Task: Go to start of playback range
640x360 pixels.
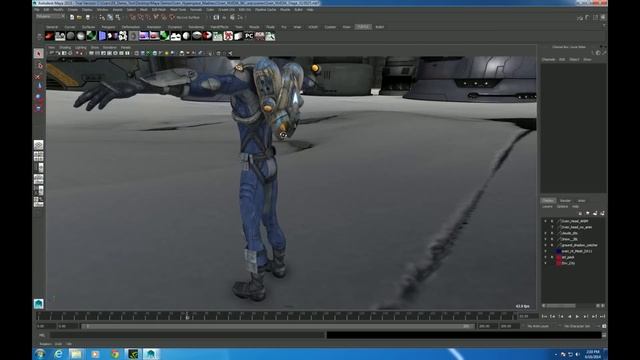Action: [544, 316]
